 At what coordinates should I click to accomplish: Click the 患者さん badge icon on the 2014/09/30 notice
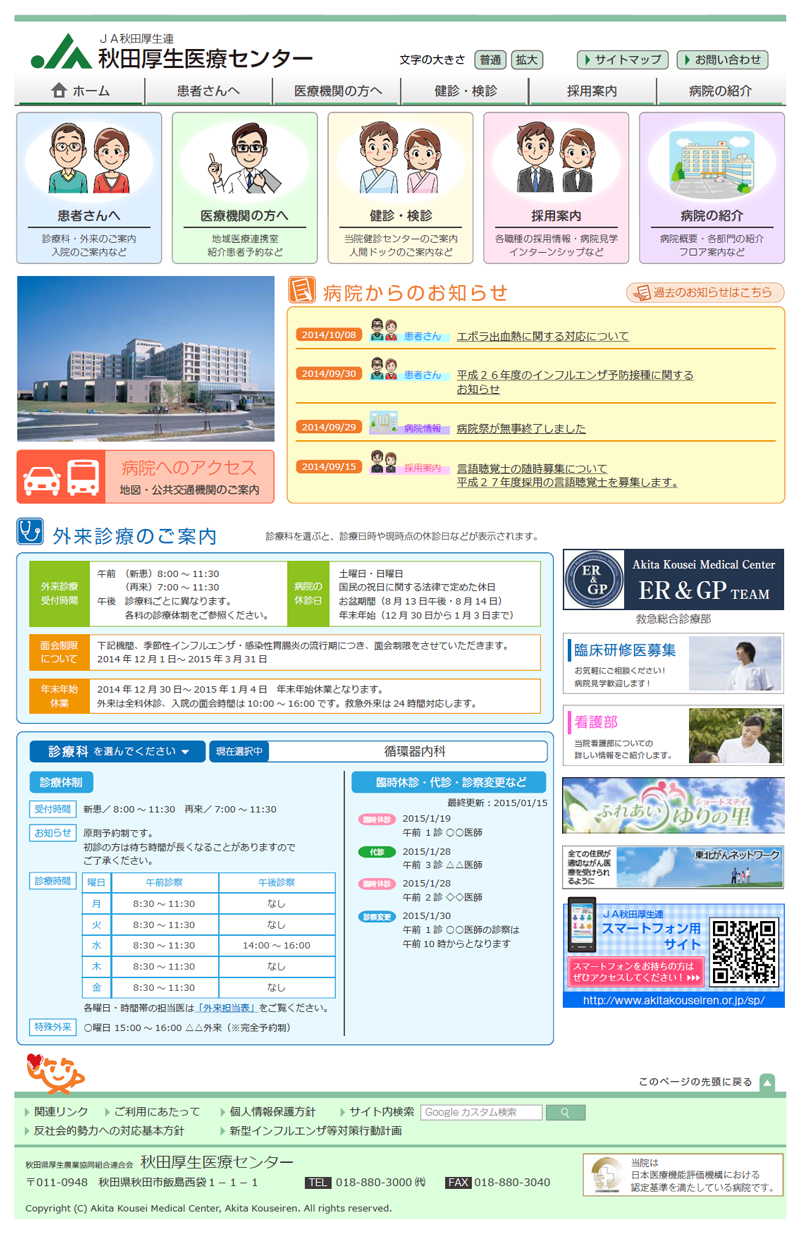pyautogui.click(x=384, y=369)
